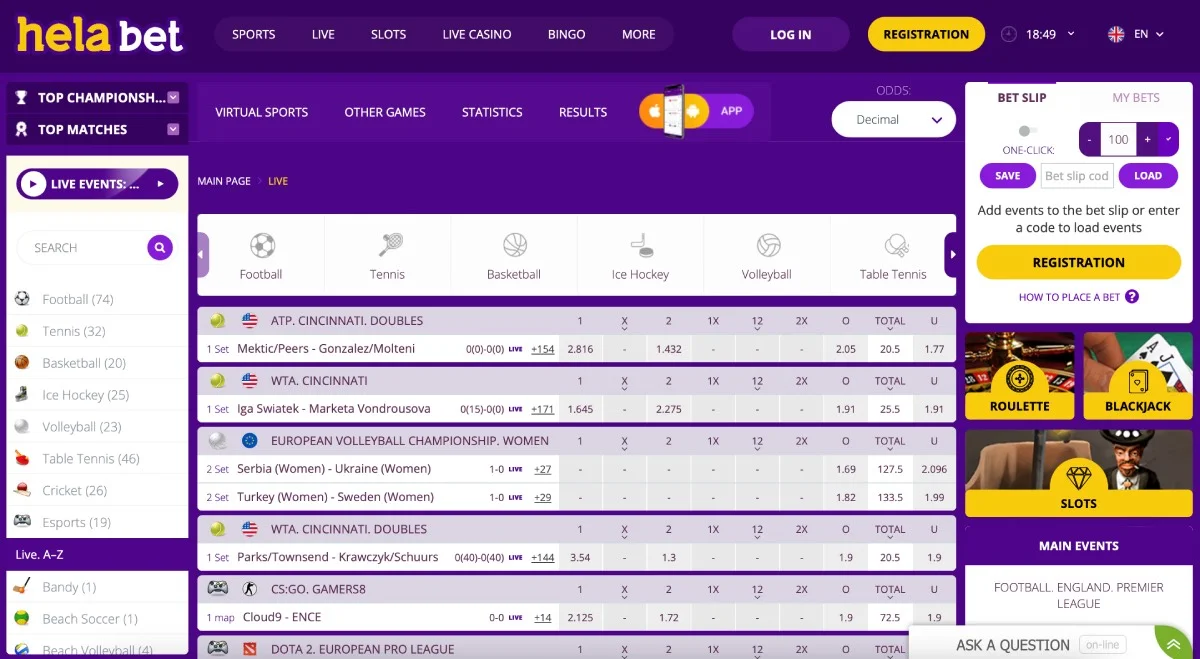This screenshot has width=1200, height=659.
Task: Open the RESULTS link
Action: coord(583,112)
